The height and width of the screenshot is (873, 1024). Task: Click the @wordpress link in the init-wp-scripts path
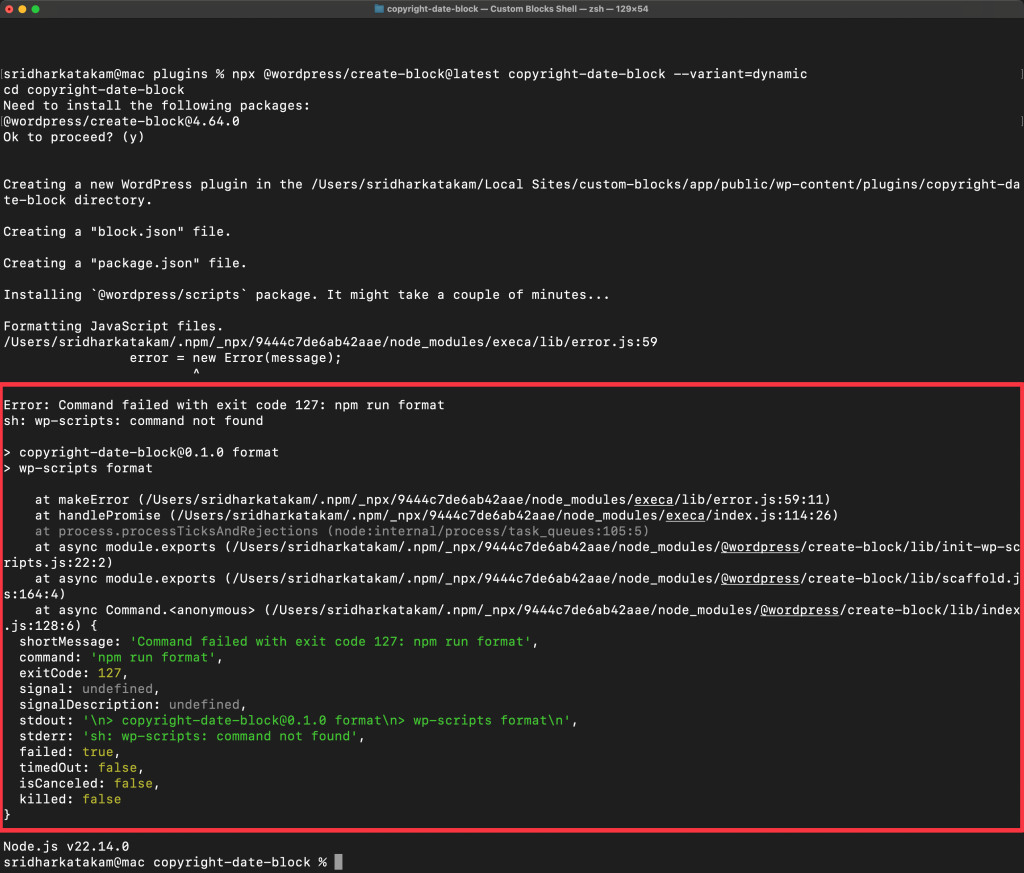(x=758, y=547)
